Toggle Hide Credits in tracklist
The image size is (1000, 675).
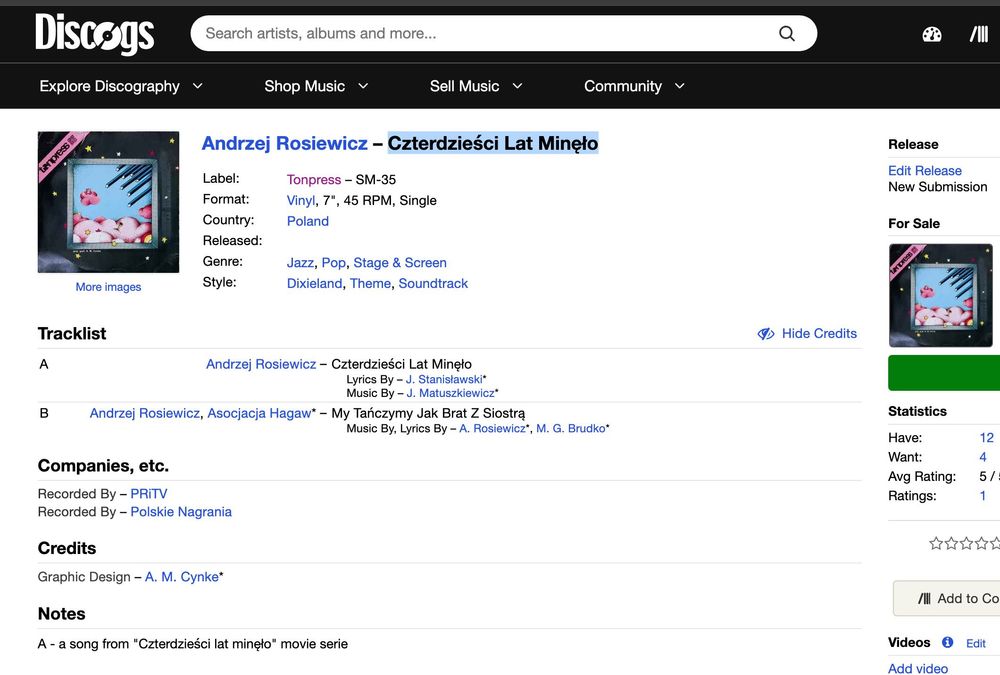click(x=807, y=334)
